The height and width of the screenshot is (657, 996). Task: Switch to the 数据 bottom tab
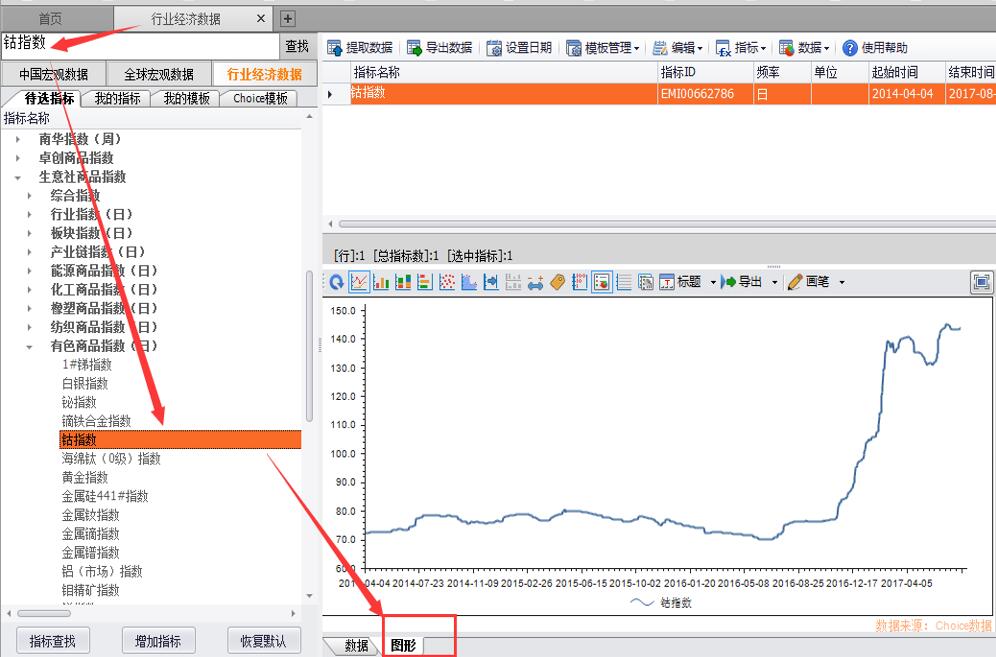click(x=356, y=646)
